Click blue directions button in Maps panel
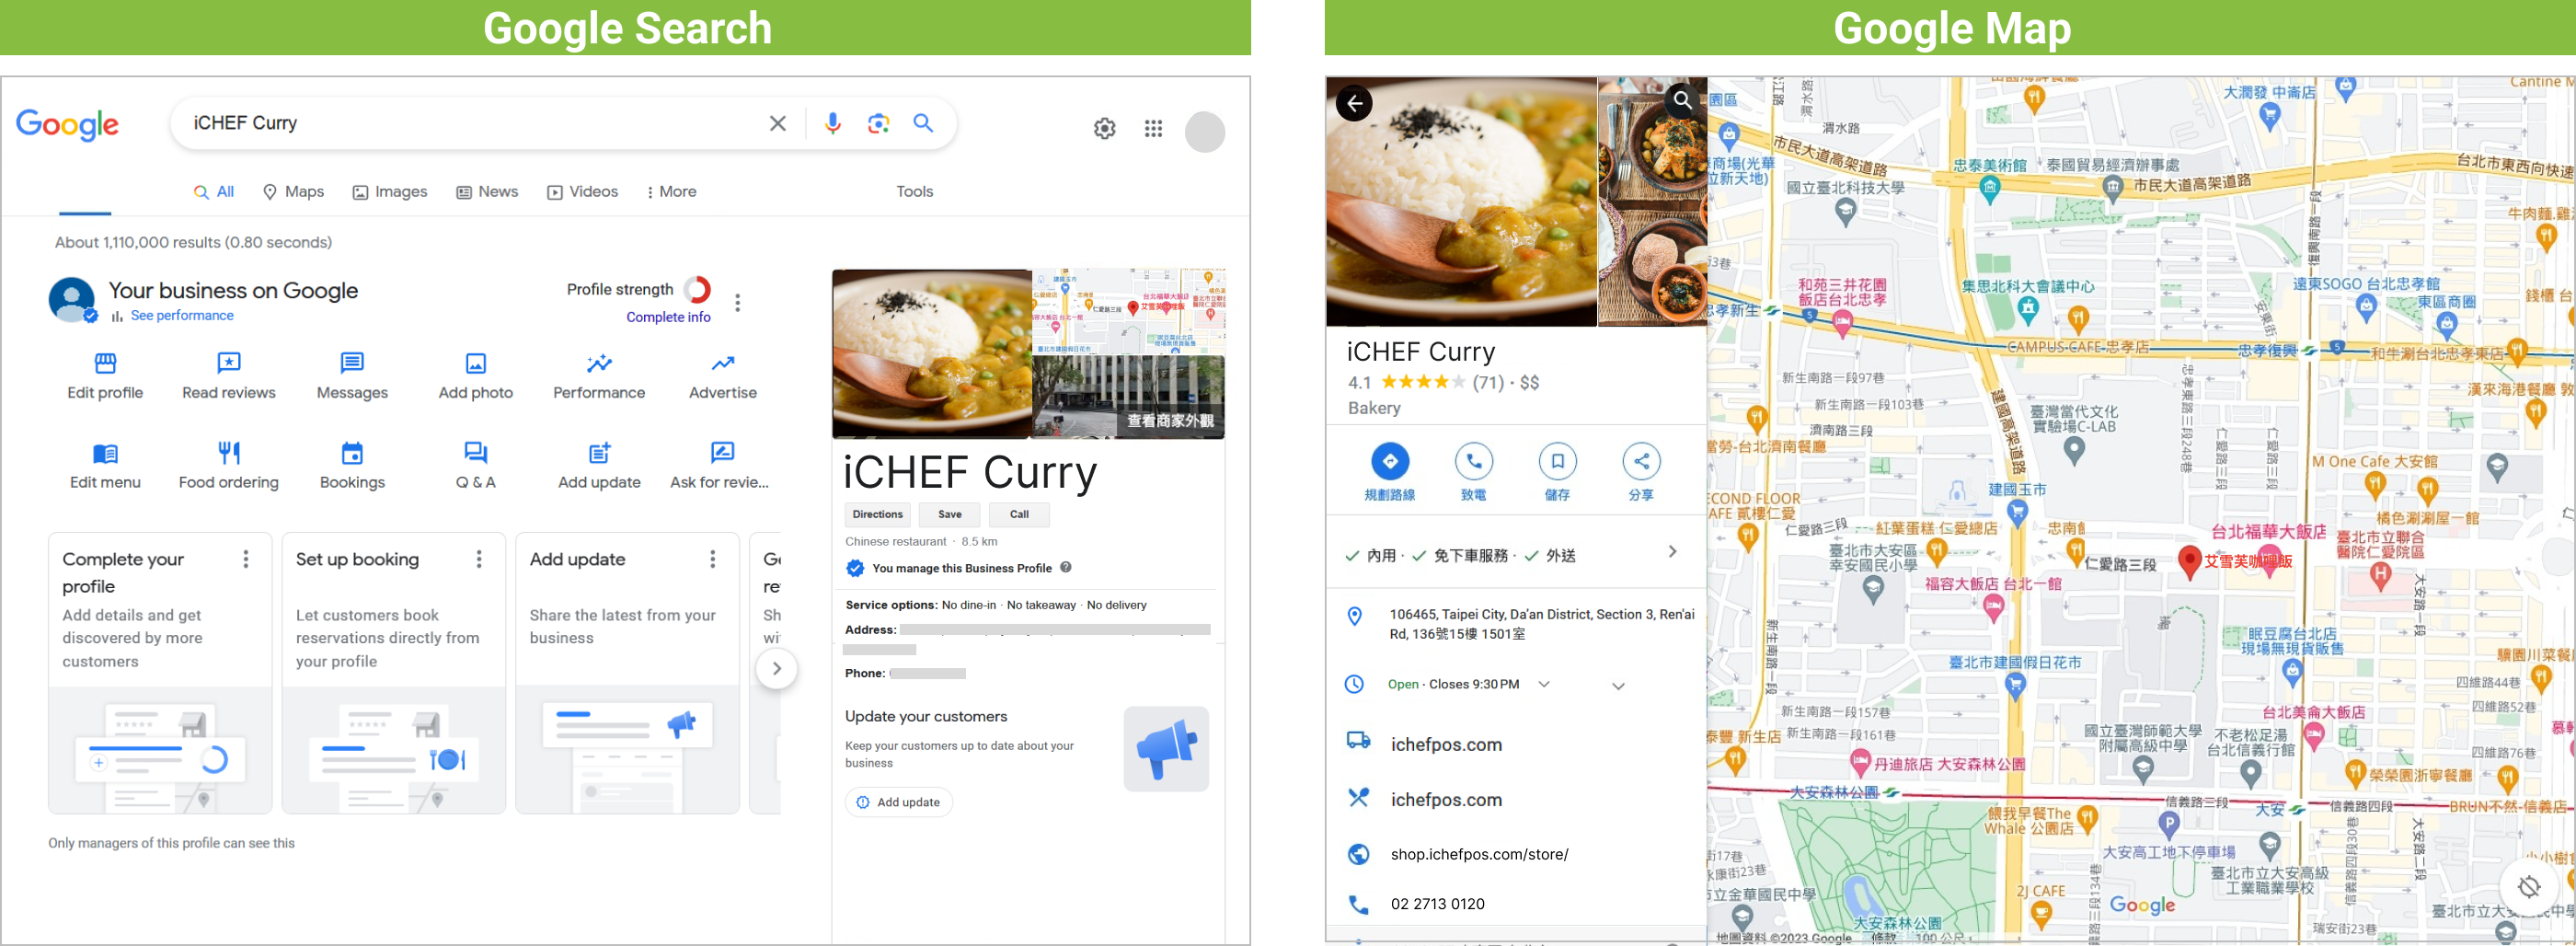 tap(1389, 462)
